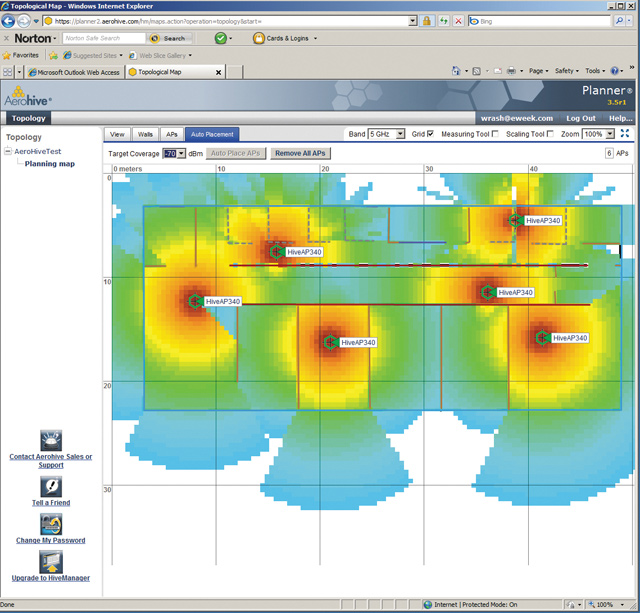Click the Add to Favorites bar icon
This screenshot has width=640, height=613.
[53, 55]
